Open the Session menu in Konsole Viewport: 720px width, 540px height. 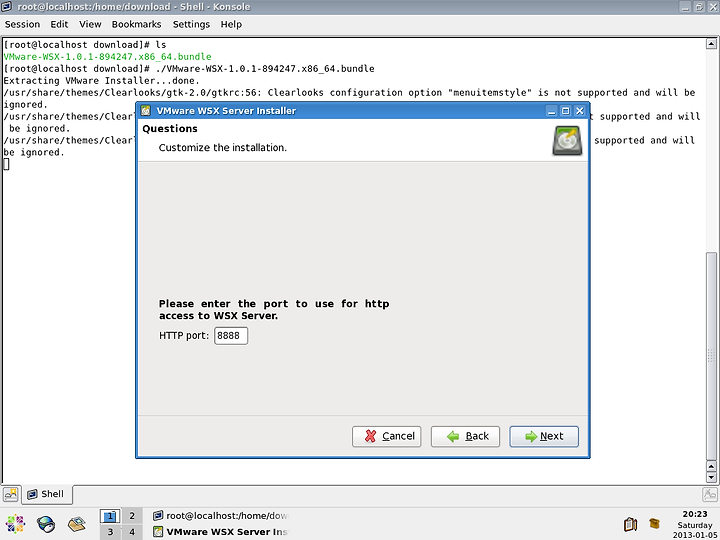[x=22, y=24]
